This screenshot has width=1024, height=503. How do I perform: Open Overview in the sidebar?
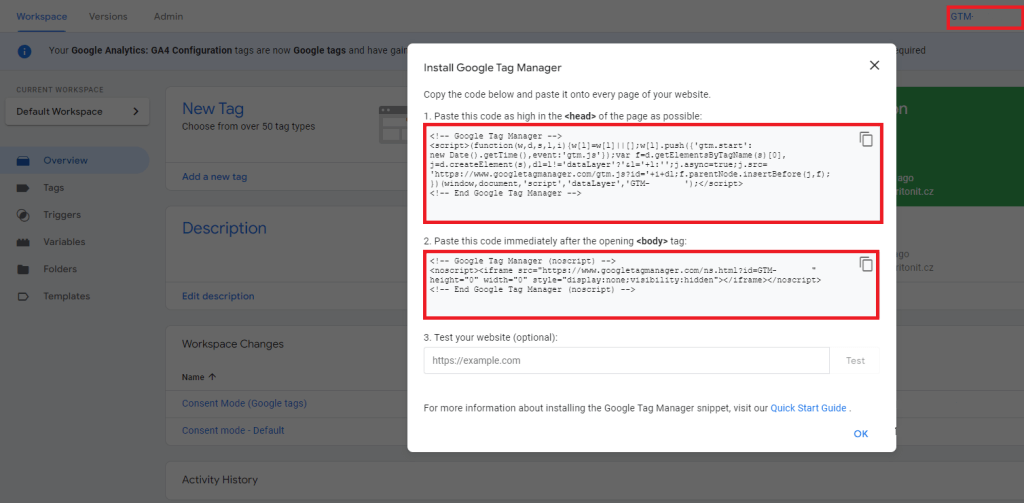pos(74,161)
